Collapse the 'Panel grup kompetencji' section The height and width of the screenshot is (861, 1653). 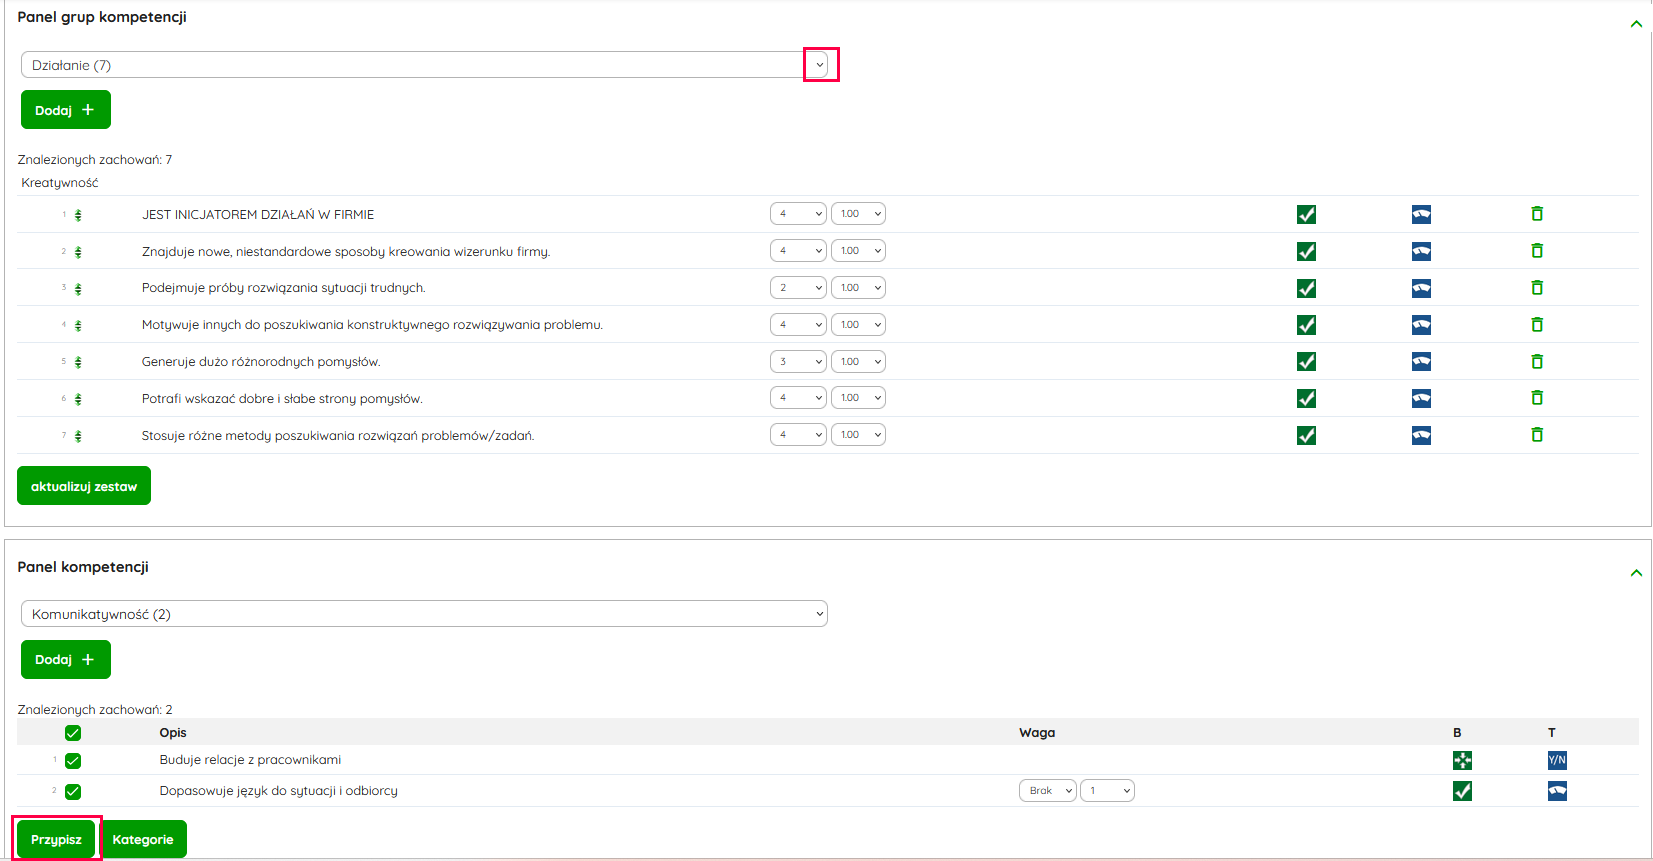1636,24
